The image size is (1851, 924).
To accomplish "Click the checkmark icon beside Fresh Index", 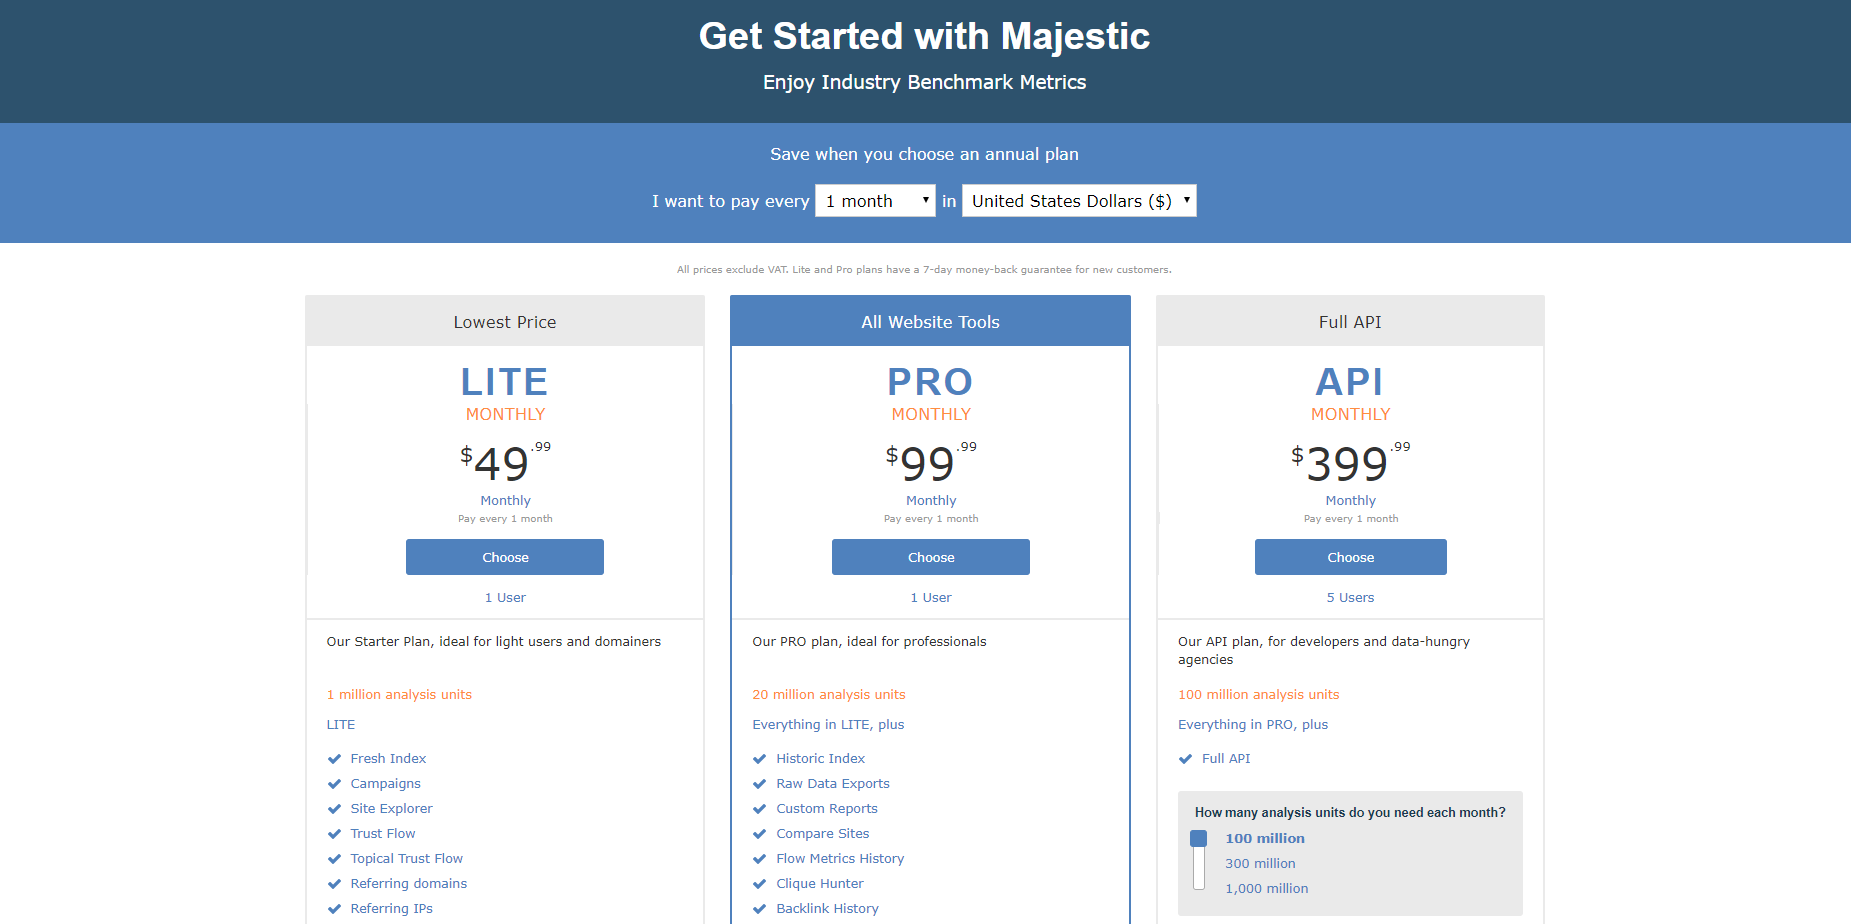I will (x=334, y=759).
